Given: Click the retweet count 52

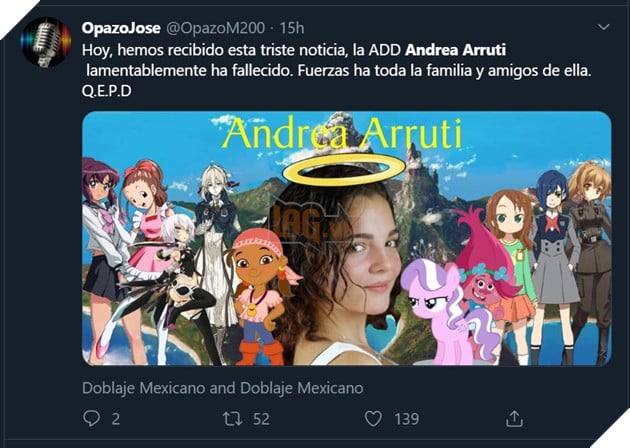Looking at the screenshot, I should [x=261, y=419].
